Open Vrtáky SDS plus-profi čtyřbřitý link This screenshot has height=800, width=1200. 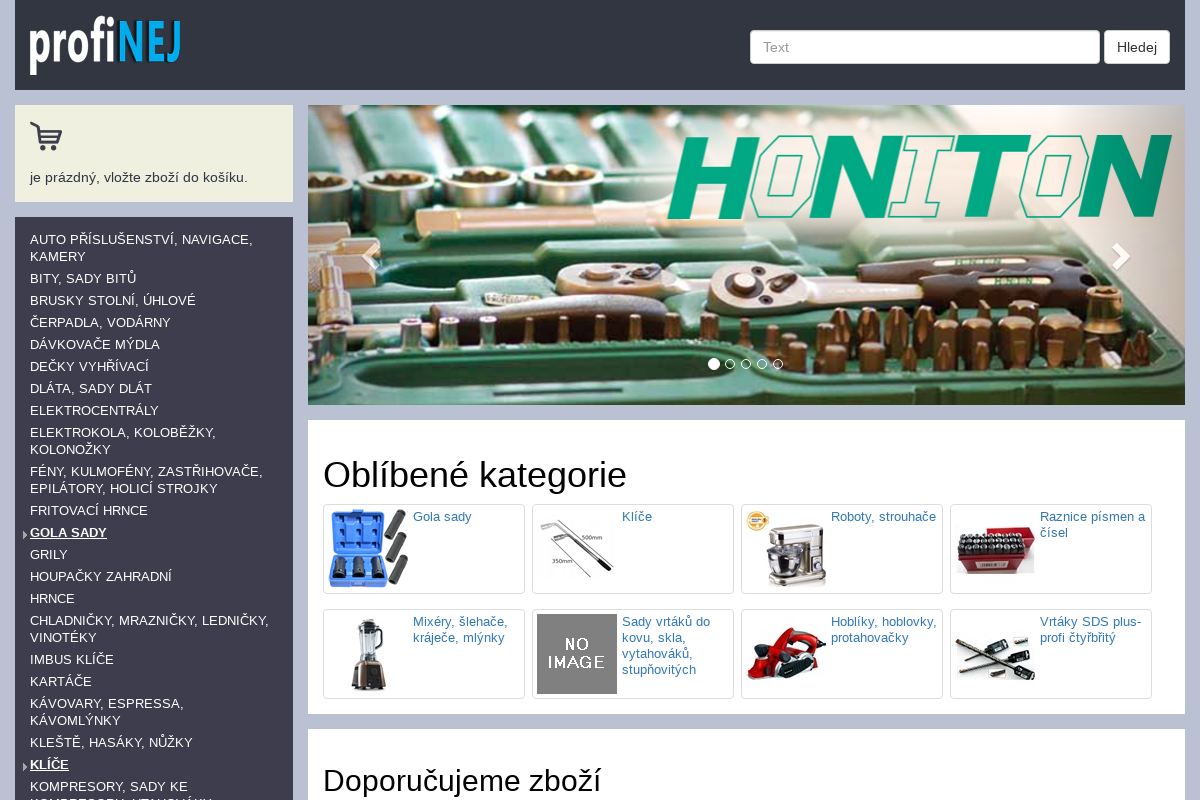pos(1090,629)
